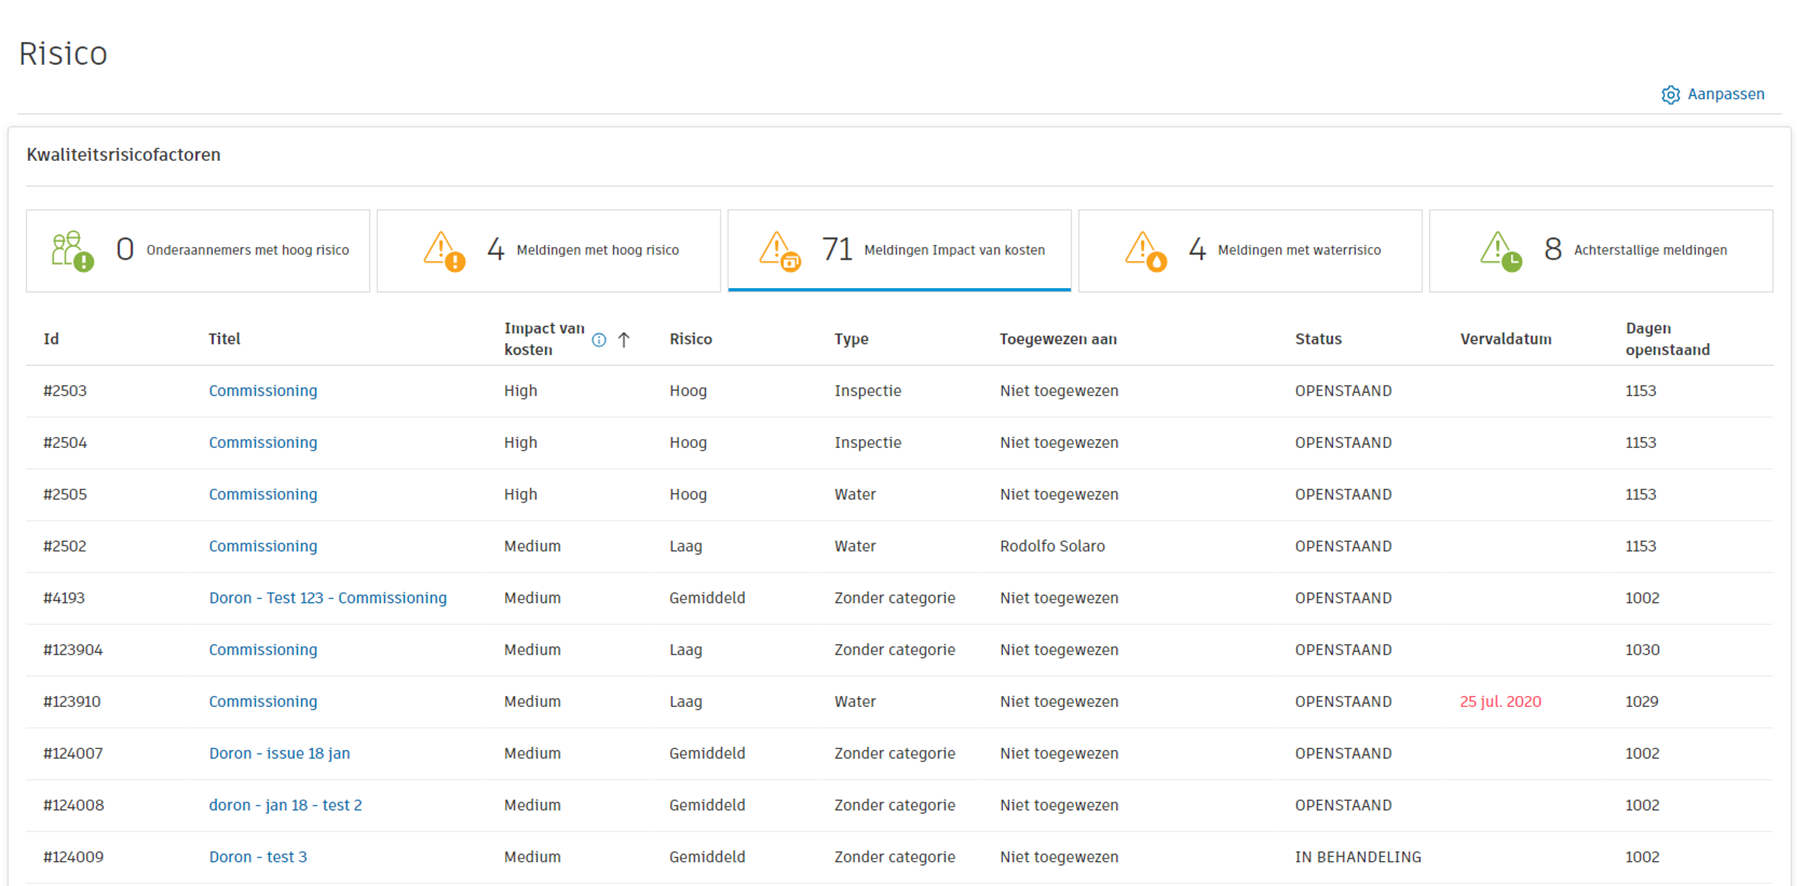
Task: Open Commissioning issue #2503
Action: point(263,391)
